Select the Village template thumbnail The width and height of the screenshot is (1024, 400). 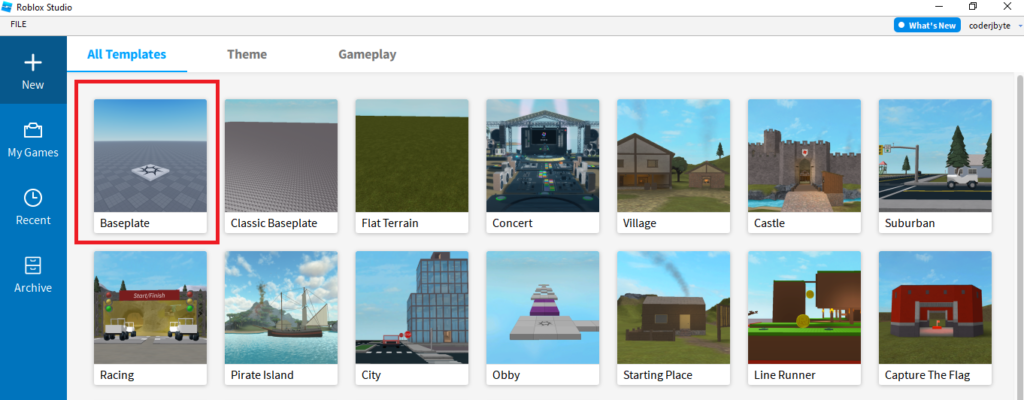tap(673, 156)
